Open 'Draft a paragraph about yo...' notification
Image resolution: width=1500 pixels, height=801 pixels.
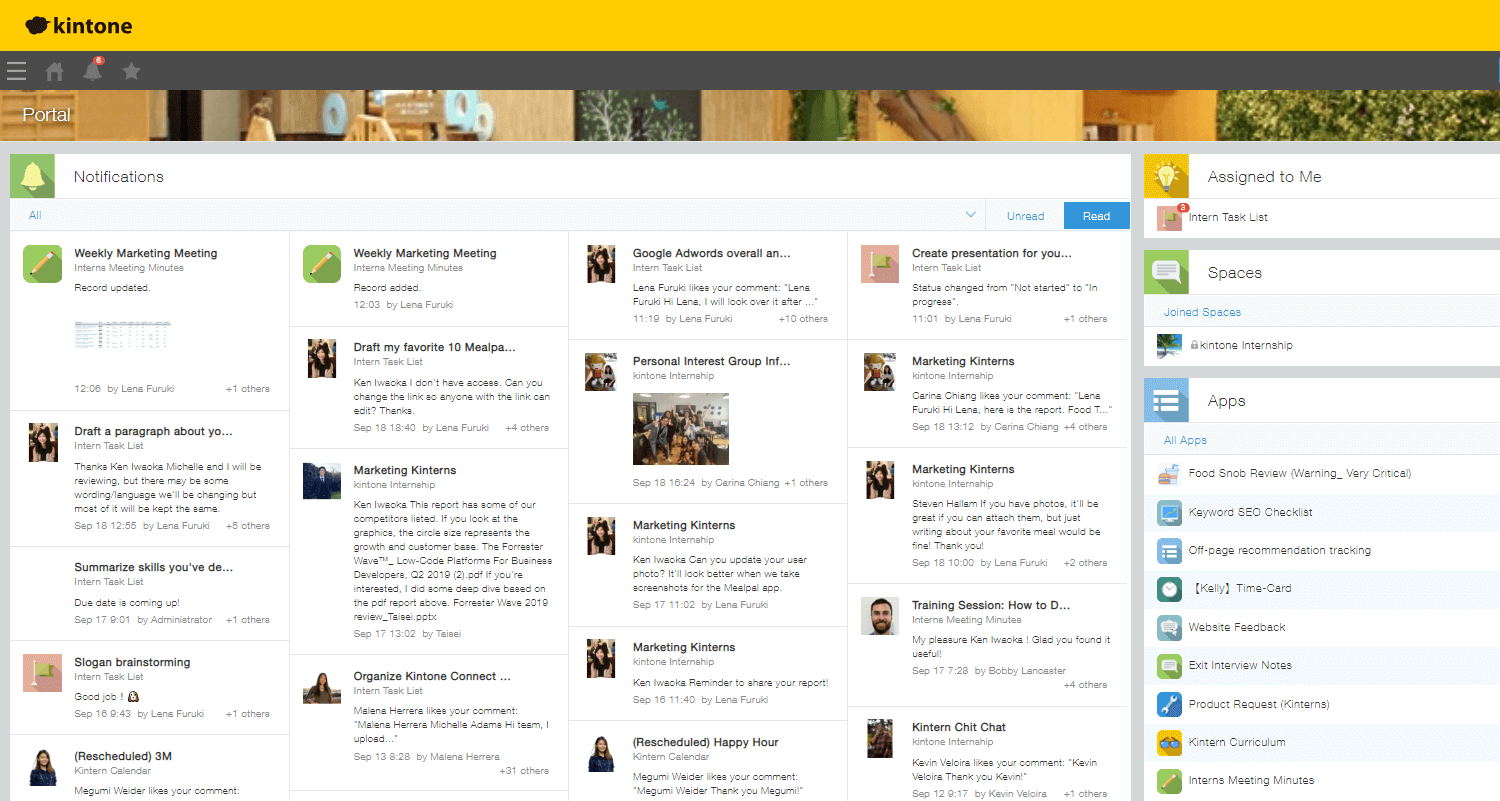153,431
